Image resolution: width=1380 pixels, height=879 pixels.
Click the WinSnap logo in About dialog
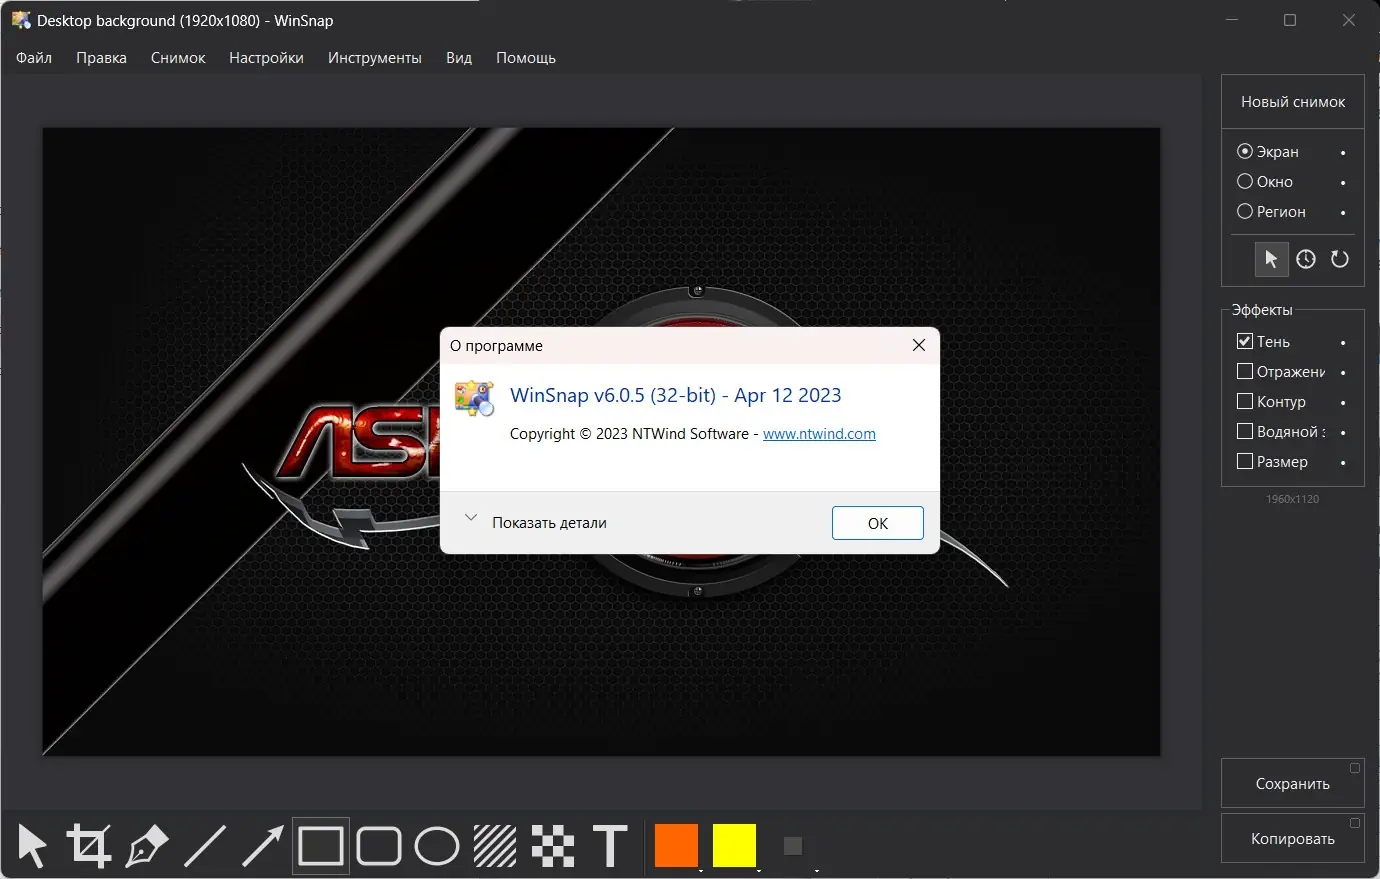pyautogui.click(x=474, y=397)
